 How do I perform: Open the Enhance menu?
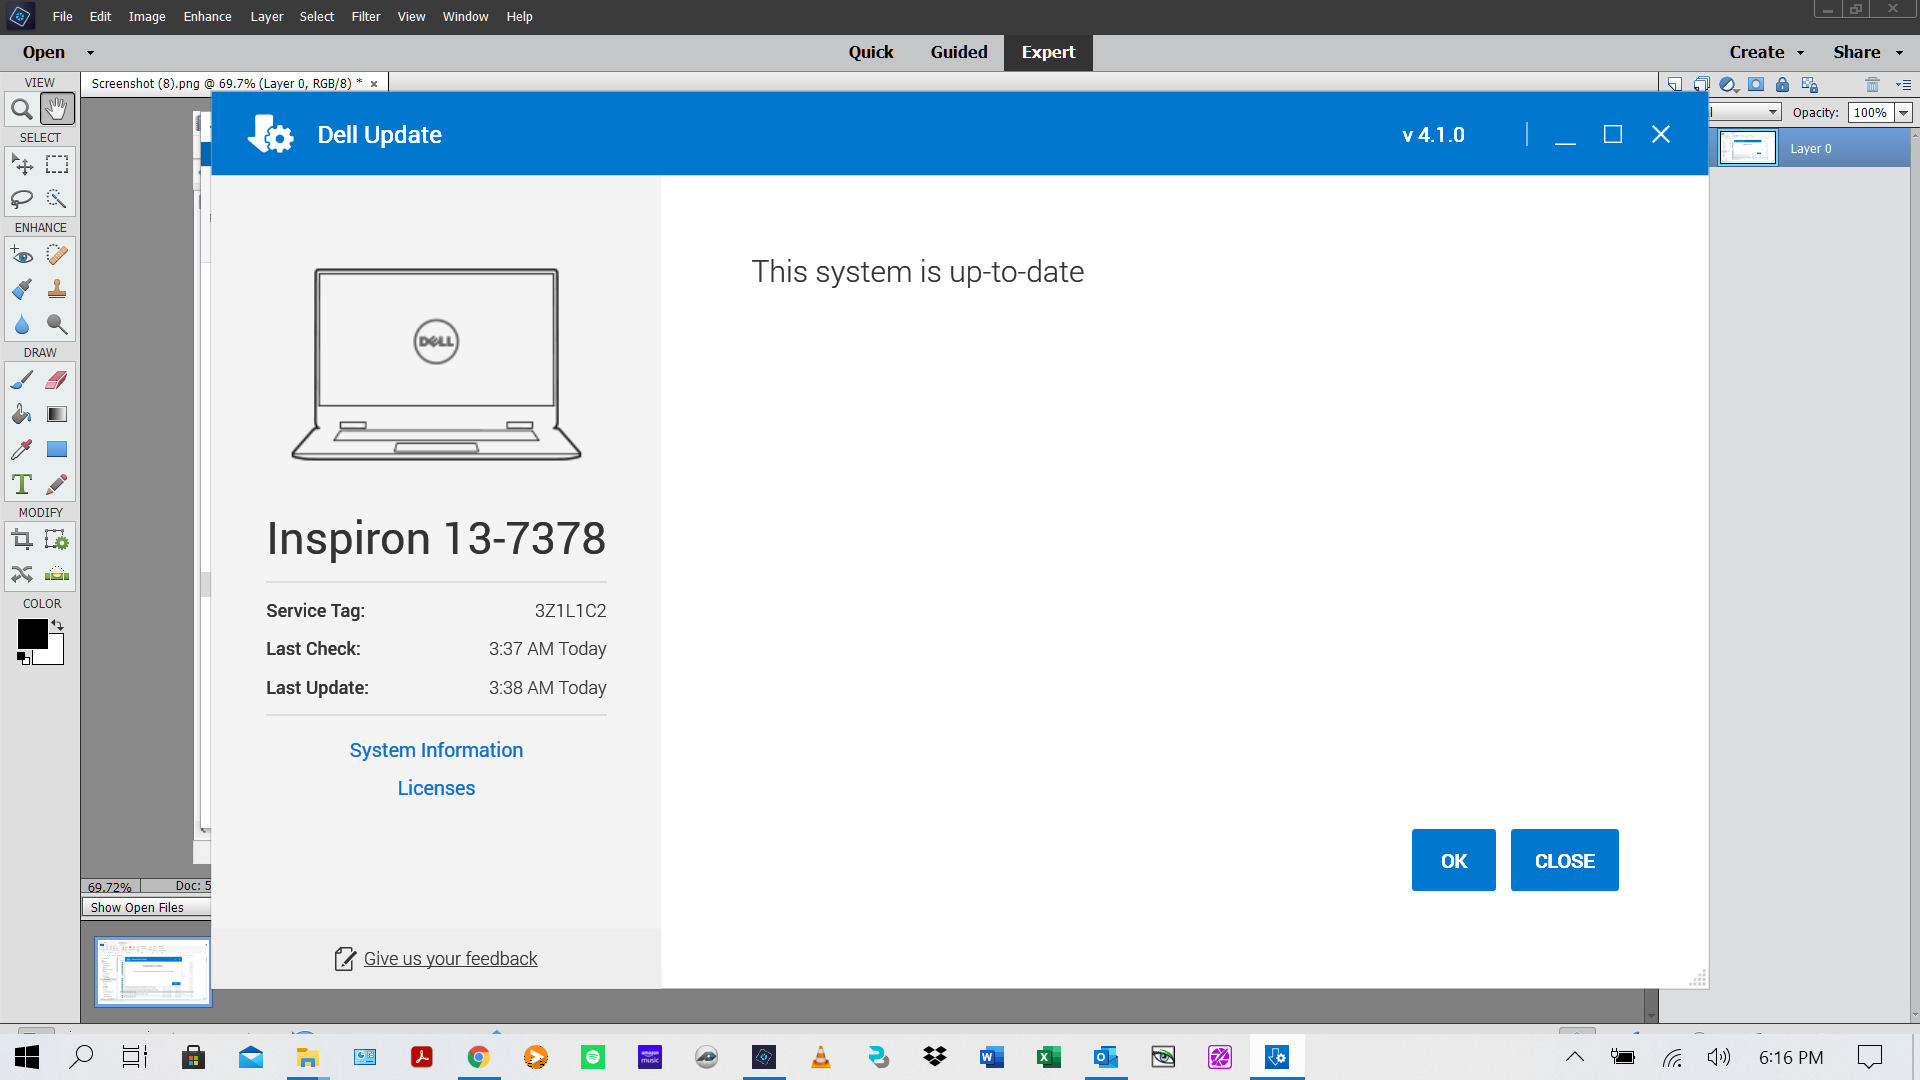[207, 16]
